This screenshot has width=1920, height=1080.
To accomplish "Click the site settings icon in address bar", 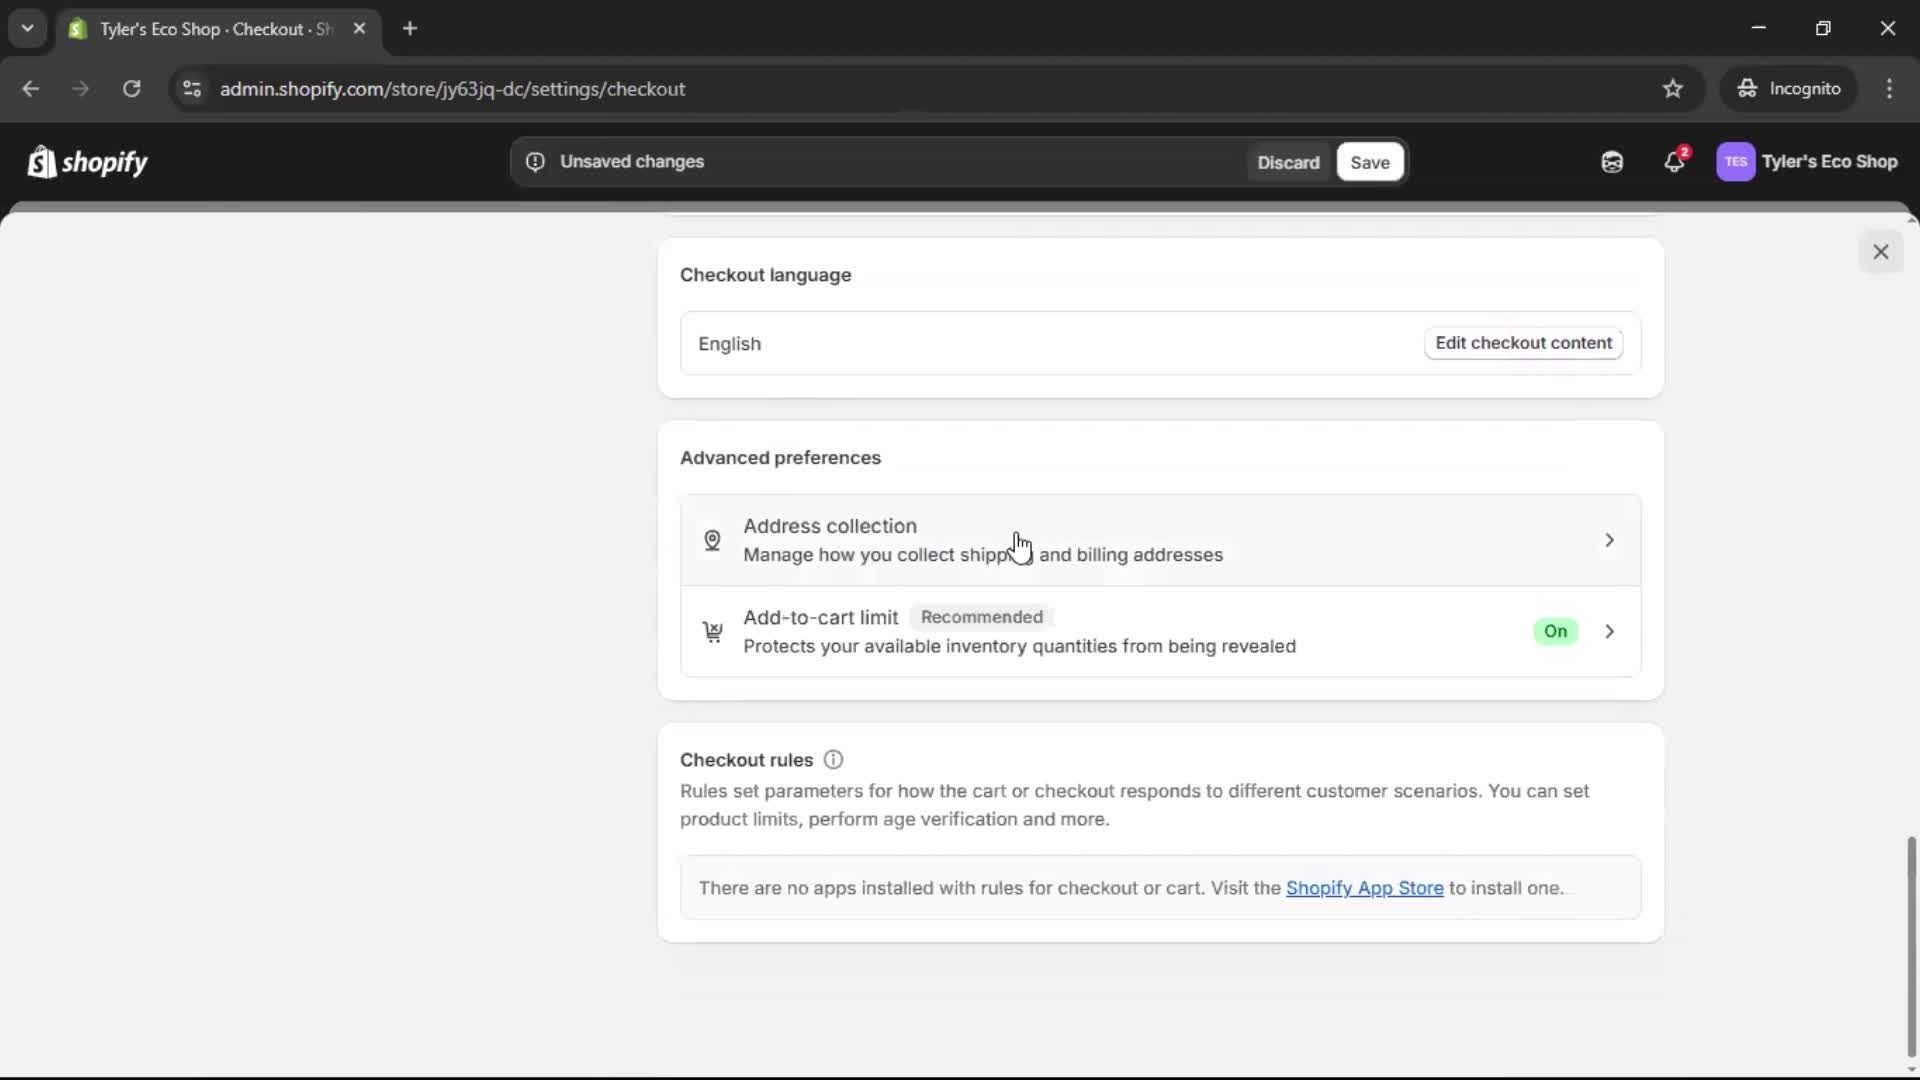I will (x=192, y=89).
